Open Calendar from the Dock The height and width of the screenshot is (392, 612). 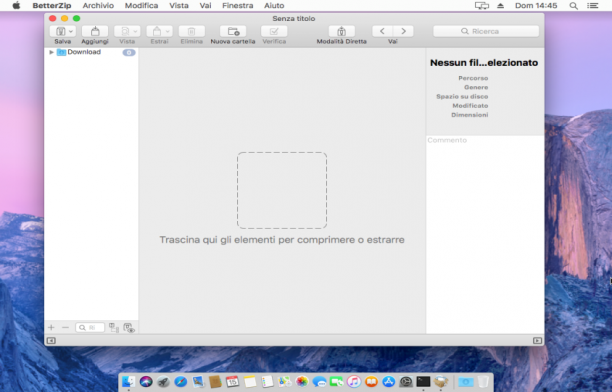[233, 381]
